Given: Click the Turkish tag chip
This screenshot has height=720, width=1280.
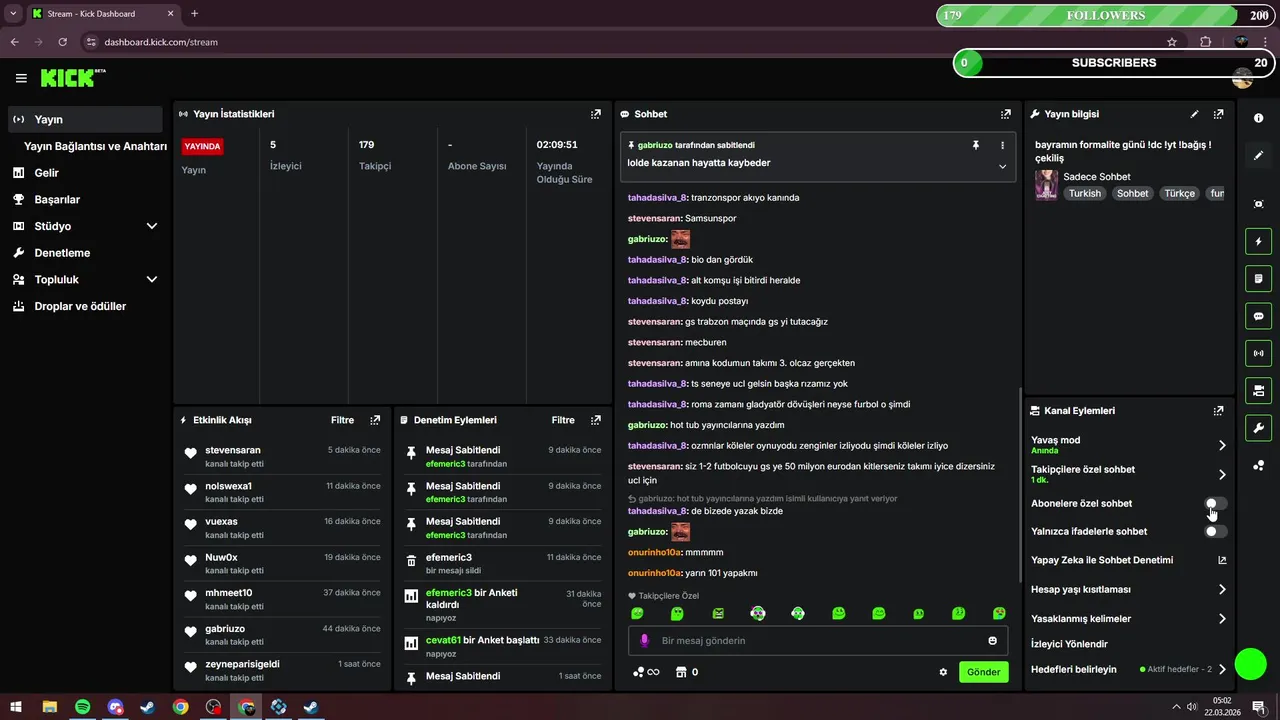Looking at the screenshot, I should 1084,193.
